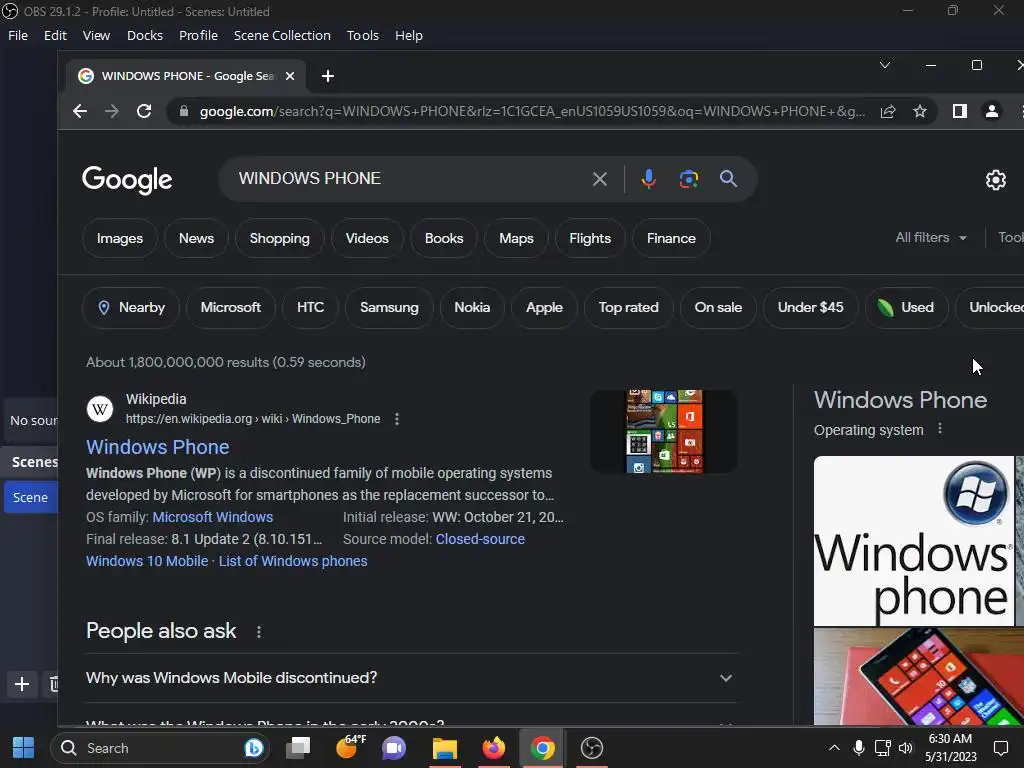1024x768 pixels.
Task: Switch to Shopping search results
Action: click(x=280, y=238)
